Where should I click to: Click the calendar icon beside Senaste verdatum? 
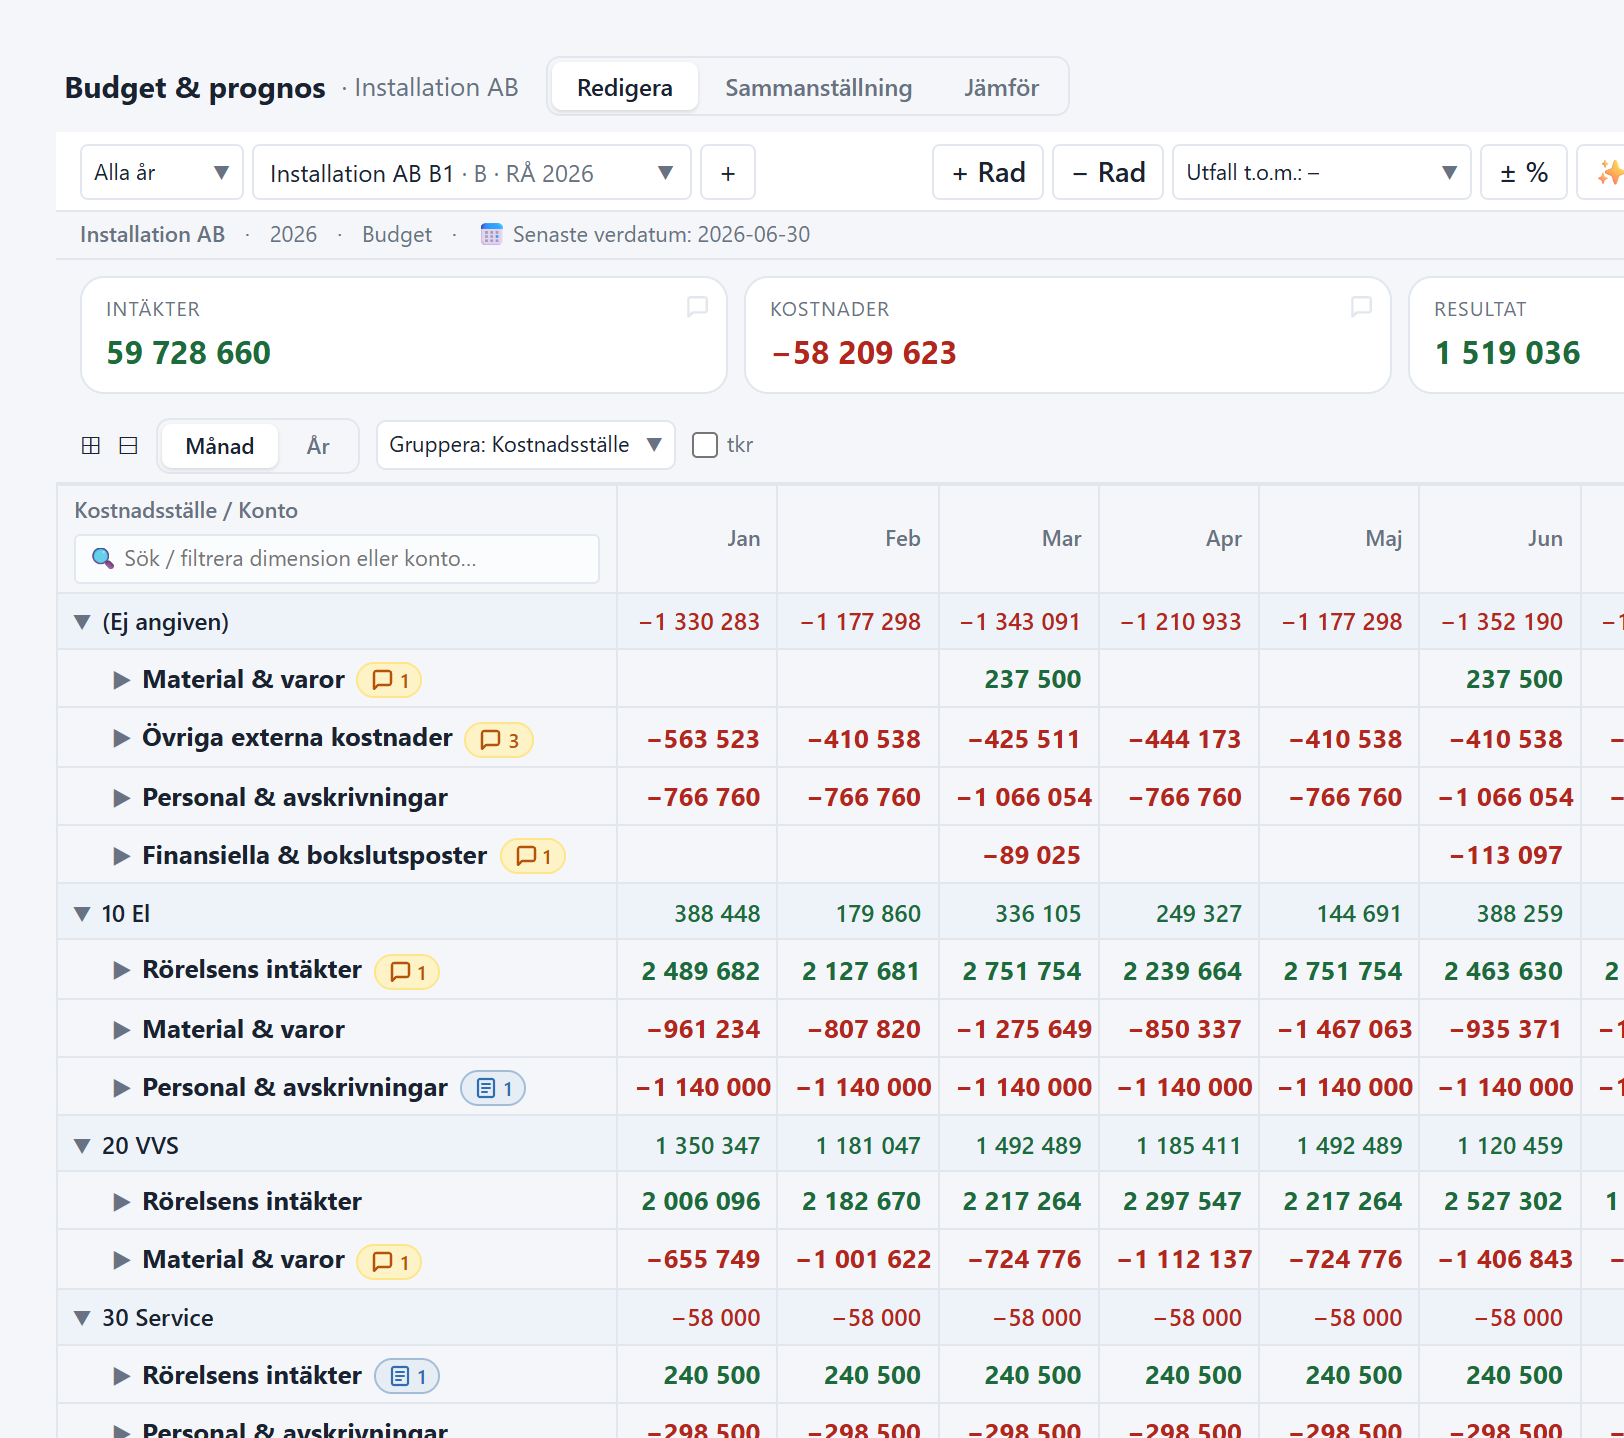[x=491, y=234]
